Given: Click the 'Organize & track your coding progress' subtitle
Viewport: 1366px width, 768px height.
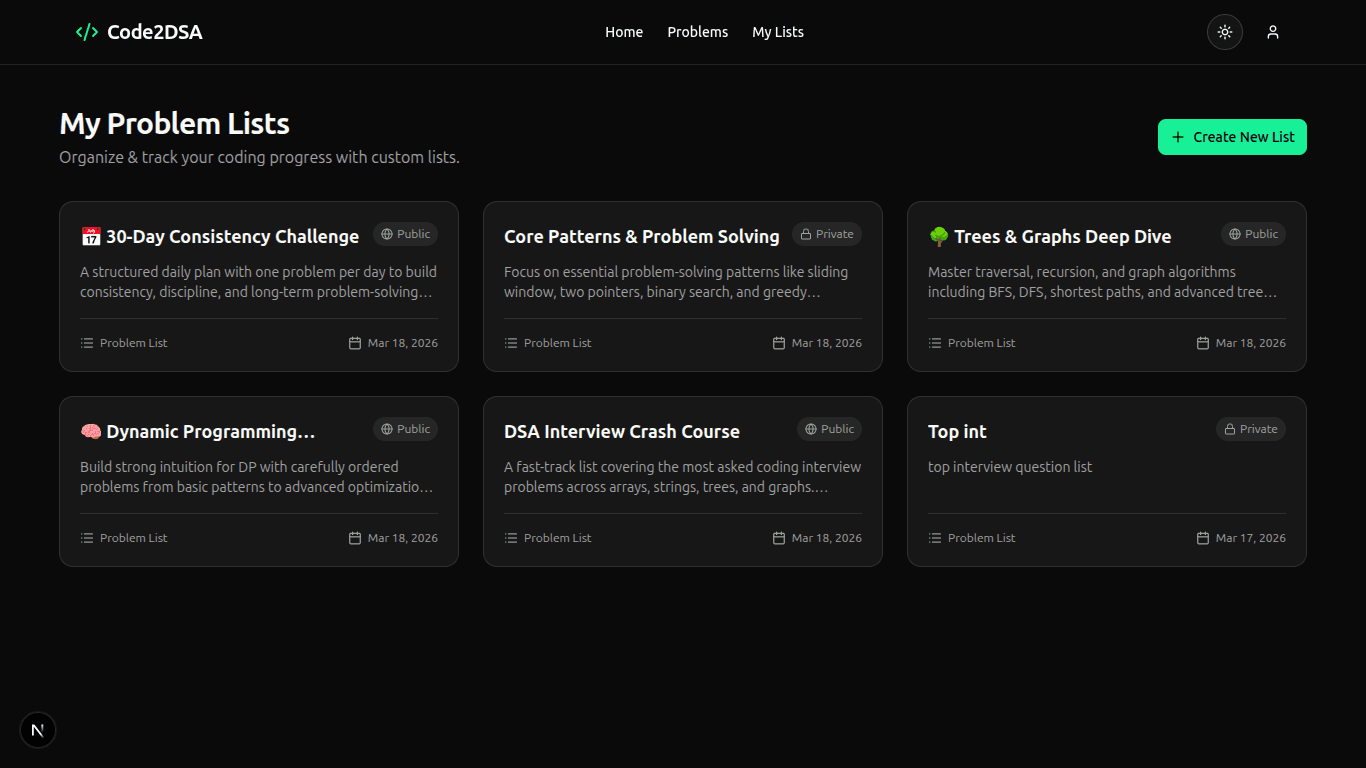Looking at the screenshot, I should 260,158.
